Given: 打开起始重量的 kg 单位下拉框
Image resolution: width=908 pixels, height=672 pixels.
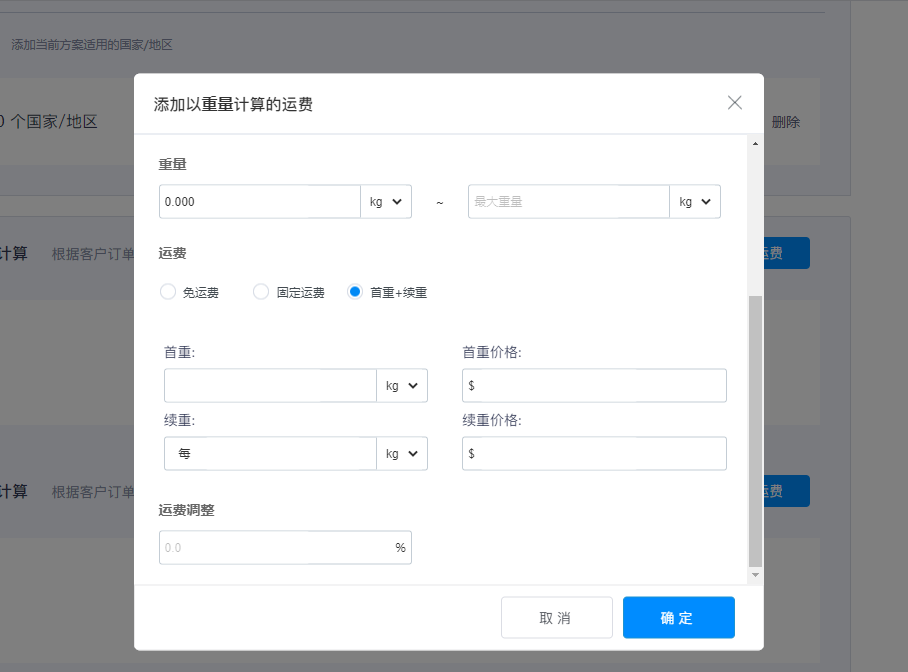Looking at the screenshot, I should [x=386, y=201].
